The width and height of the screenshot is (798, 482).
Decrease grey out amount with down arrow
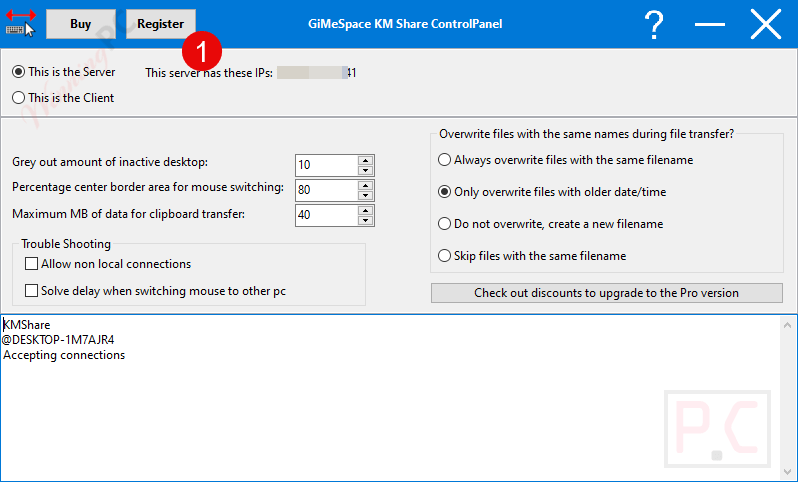[365, 171]
